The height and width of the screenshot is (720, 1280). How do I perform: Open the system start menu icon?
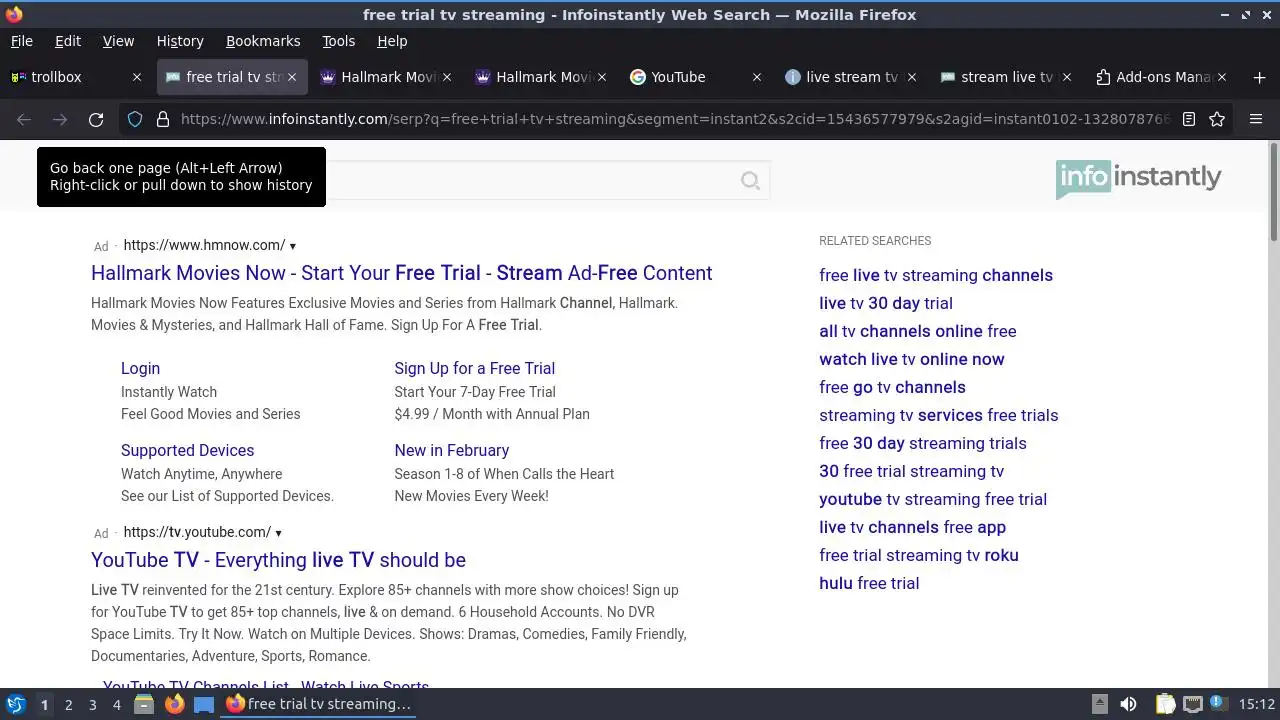coord(15,704)
